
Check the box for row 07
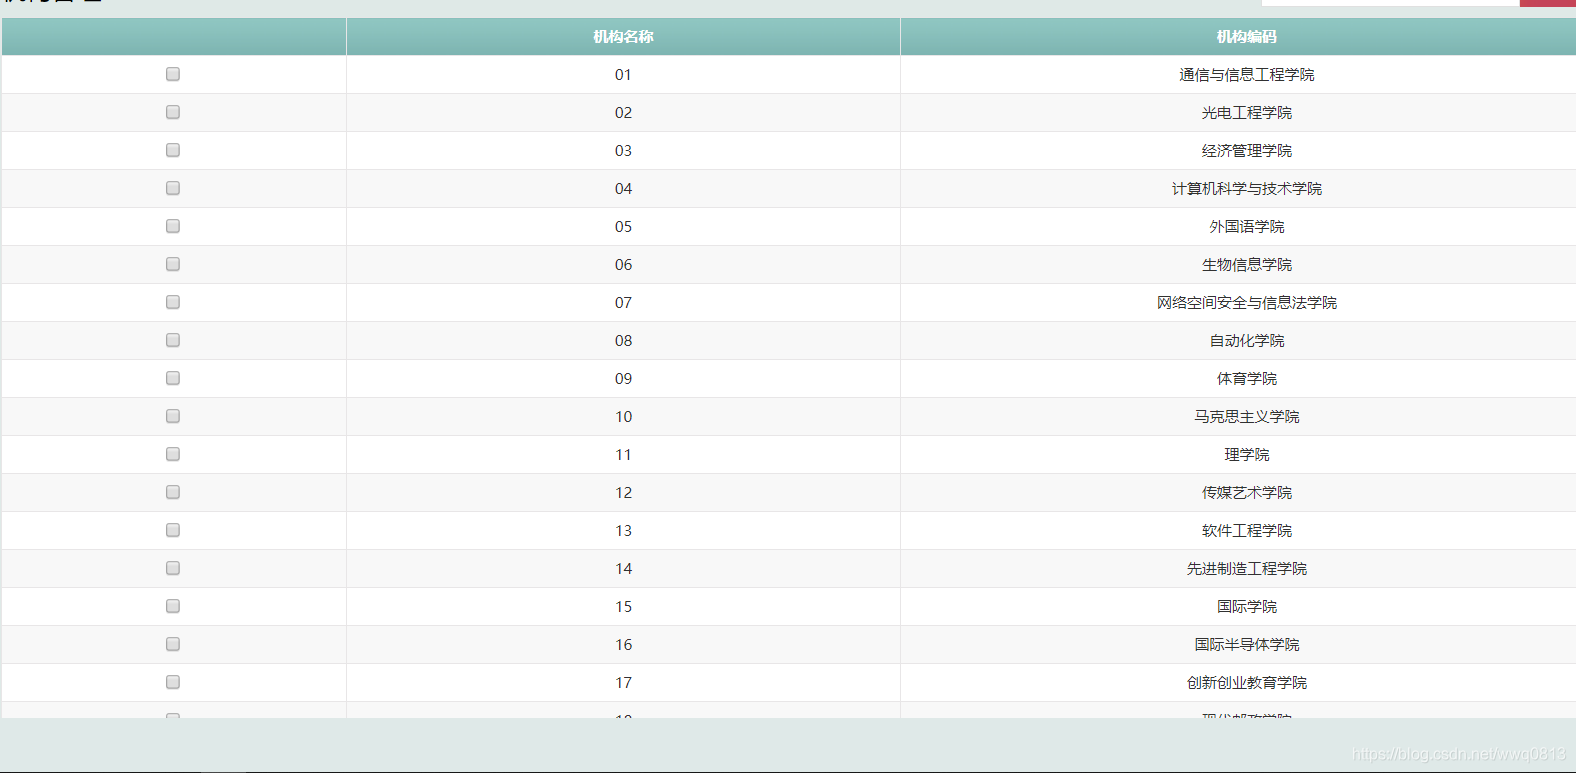click(173, 302)
